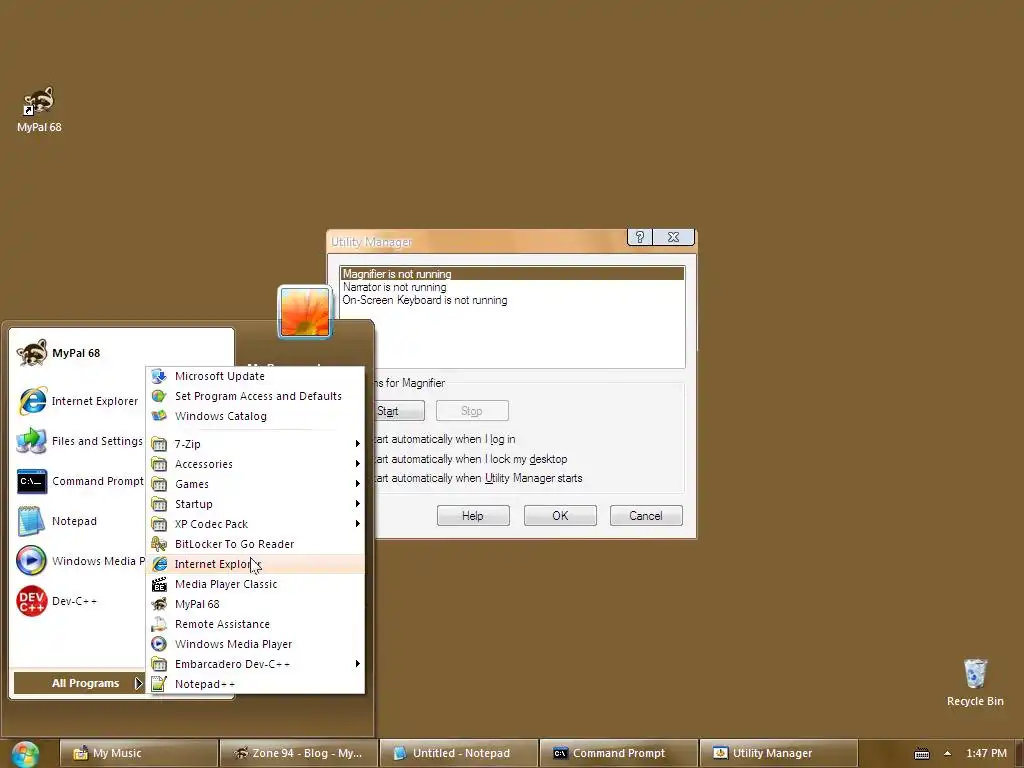Launch Command Prompt from Start menu
This screenshot has width=1024, height=768.
pyautogui.click(x=78, y=481)
